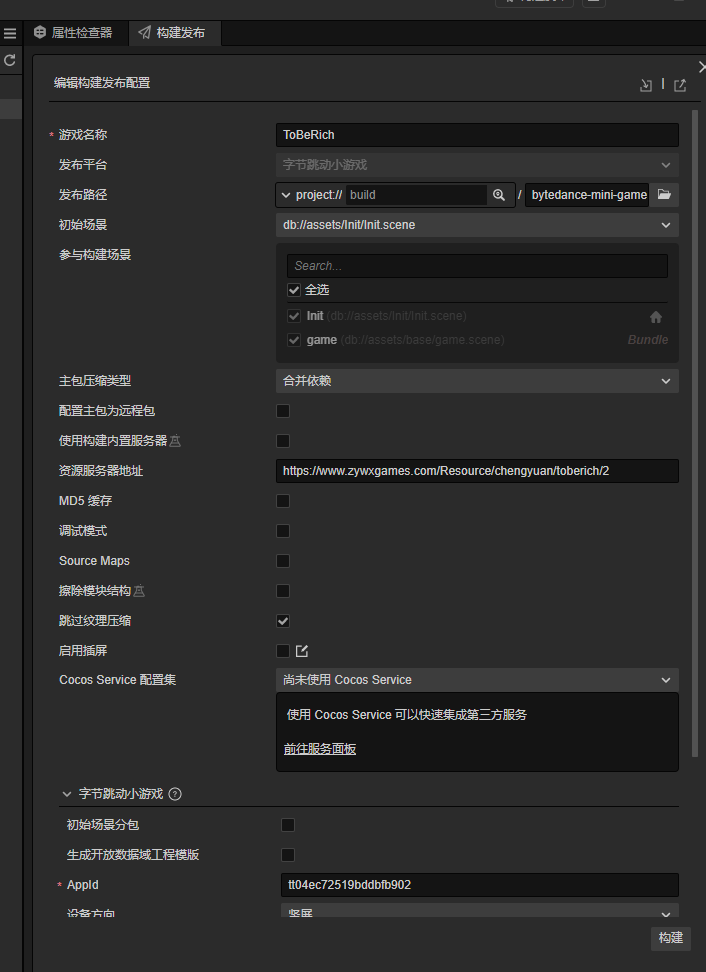Click the 属性检查器 tab icon
706x972 pixels.
pos(40,32)
